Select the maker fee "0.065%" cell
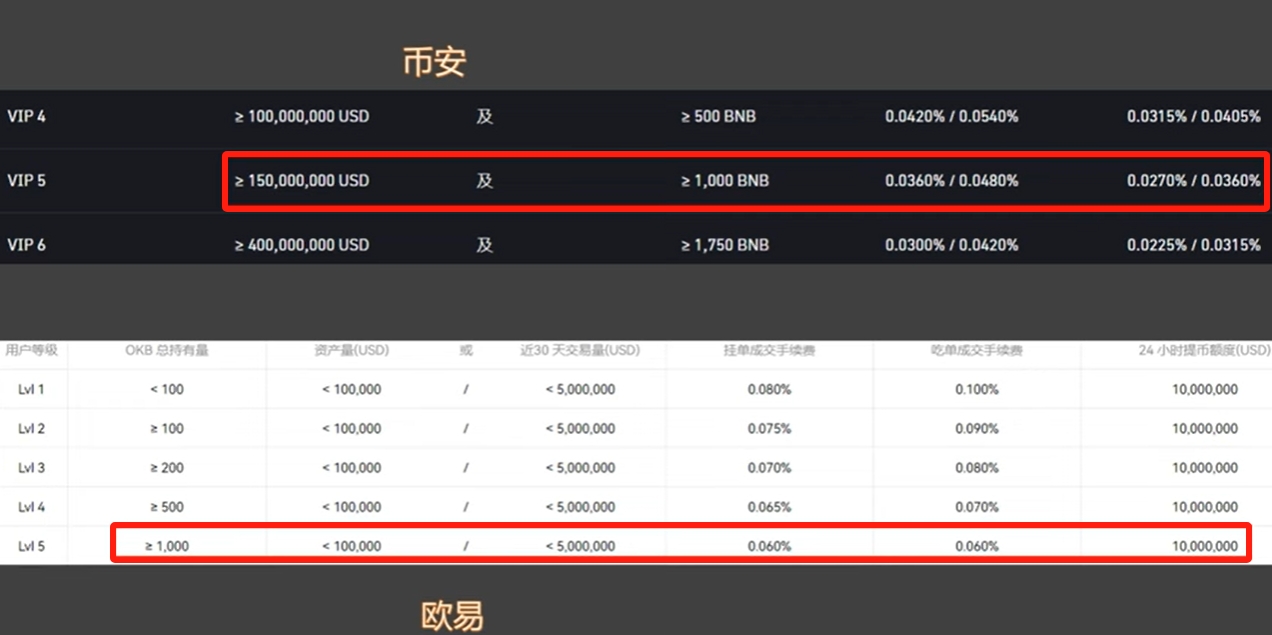This screenshot has height=635, width=1272. (x=769, y=507)
